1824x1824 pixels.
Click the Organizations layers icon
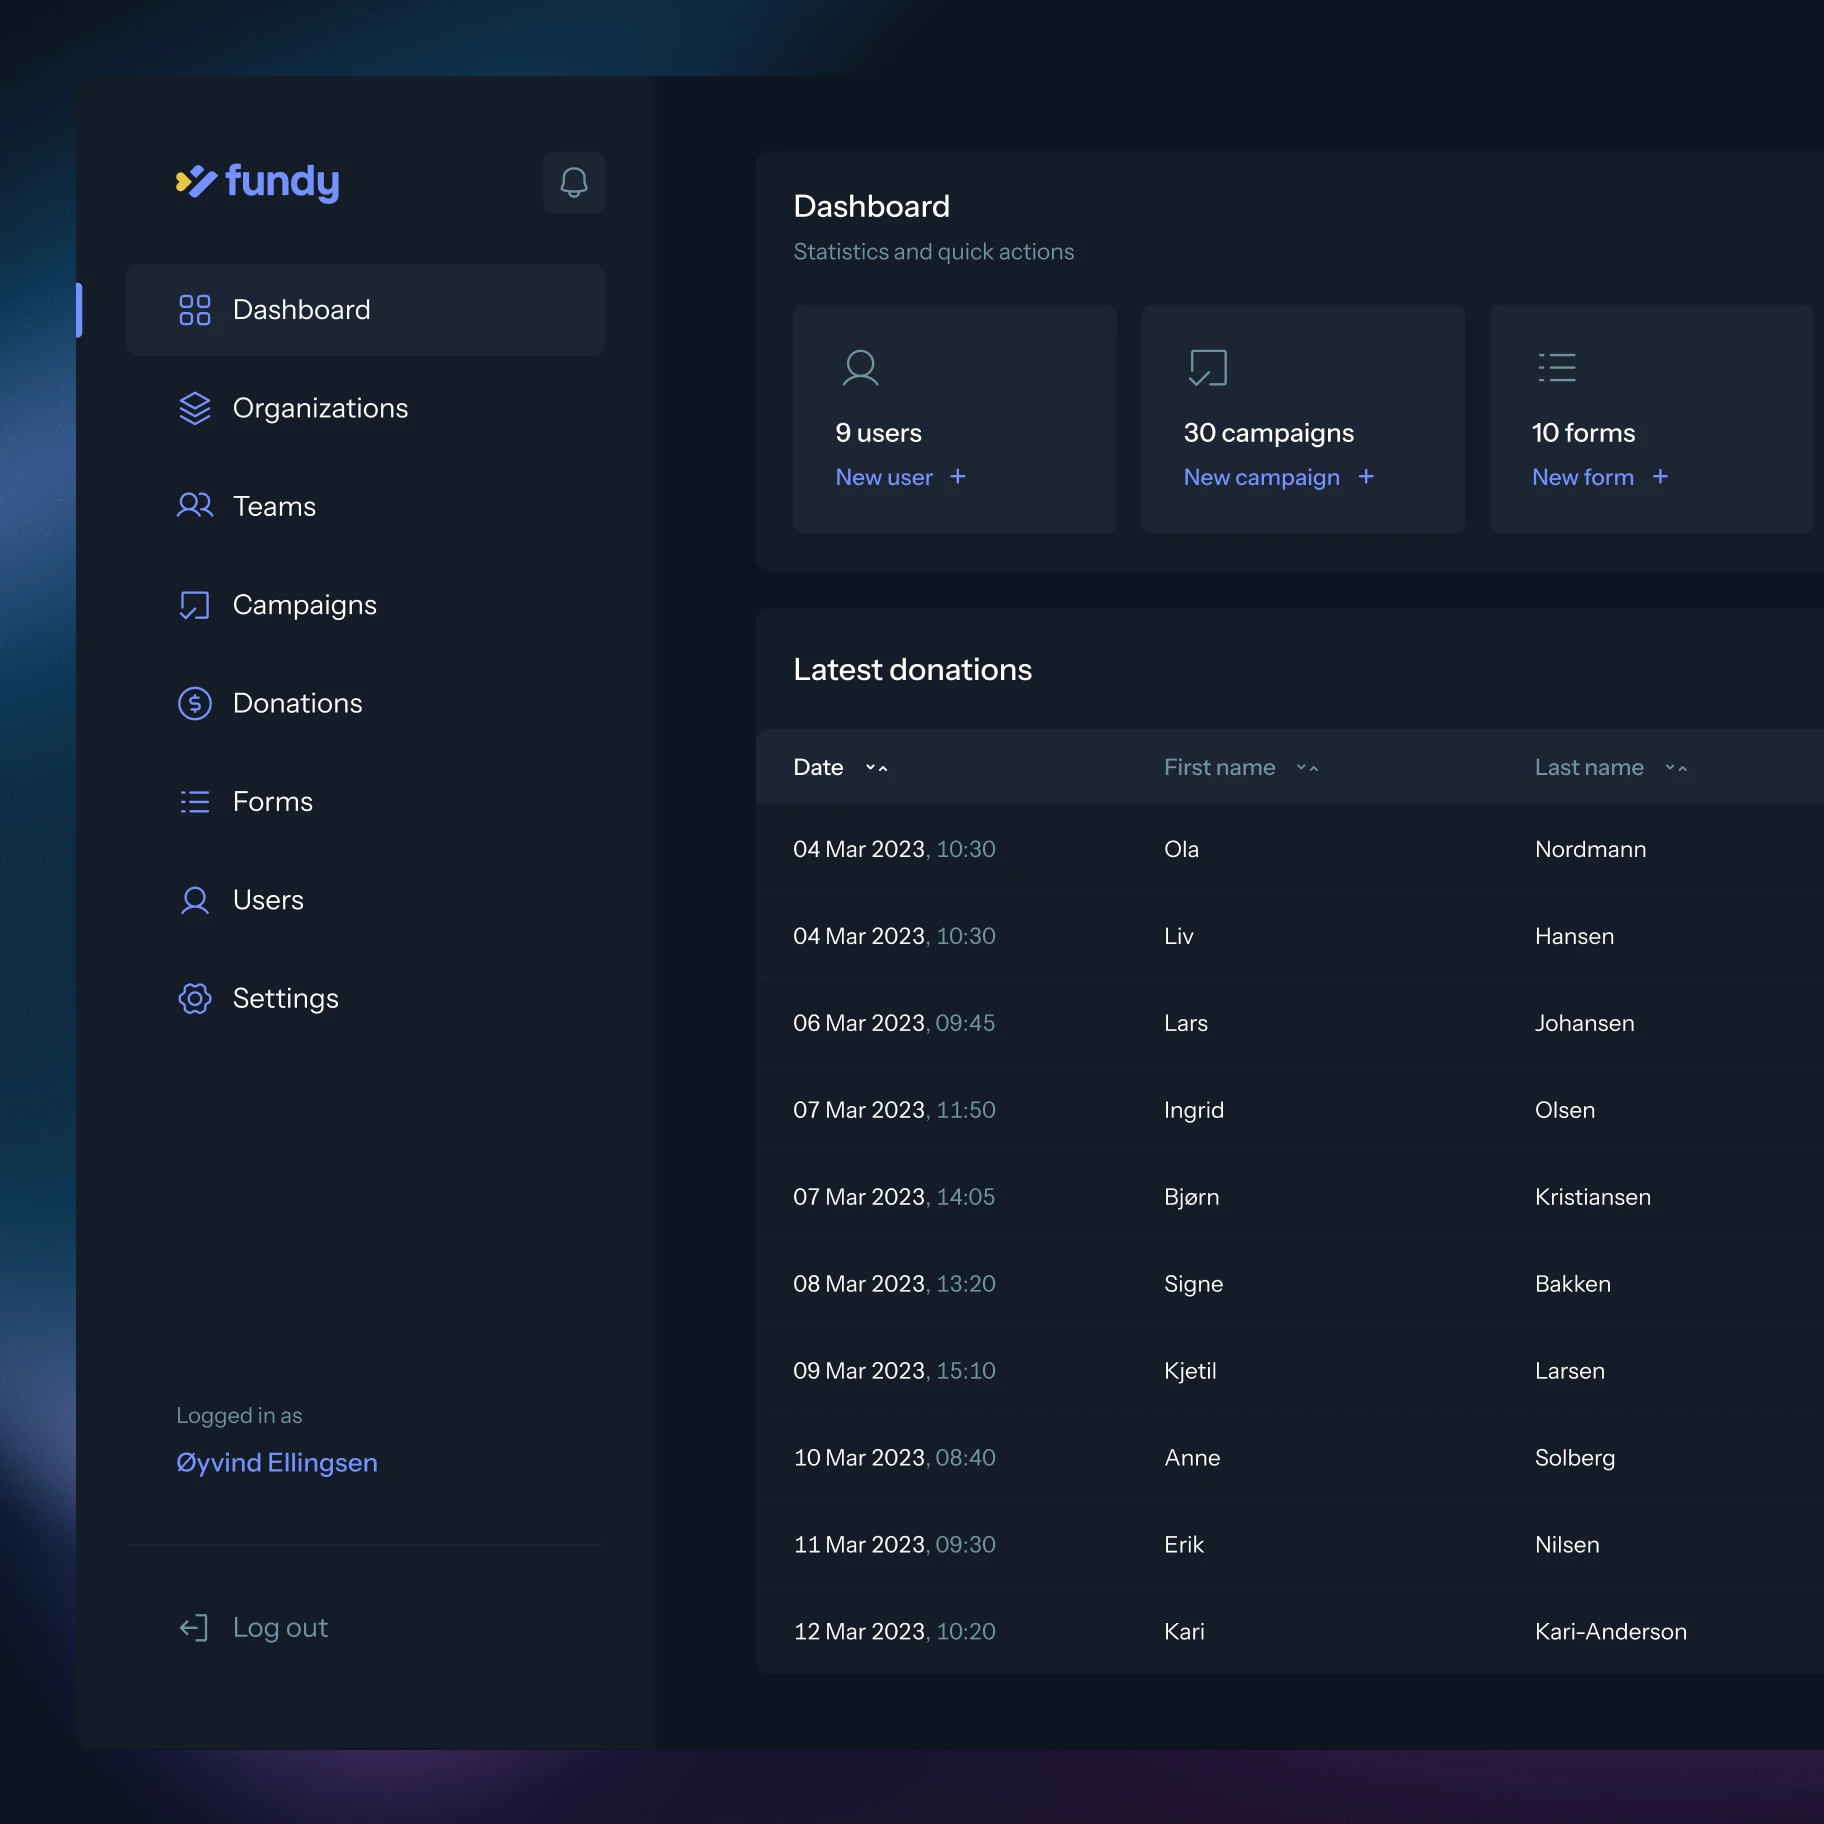point(195,408)
